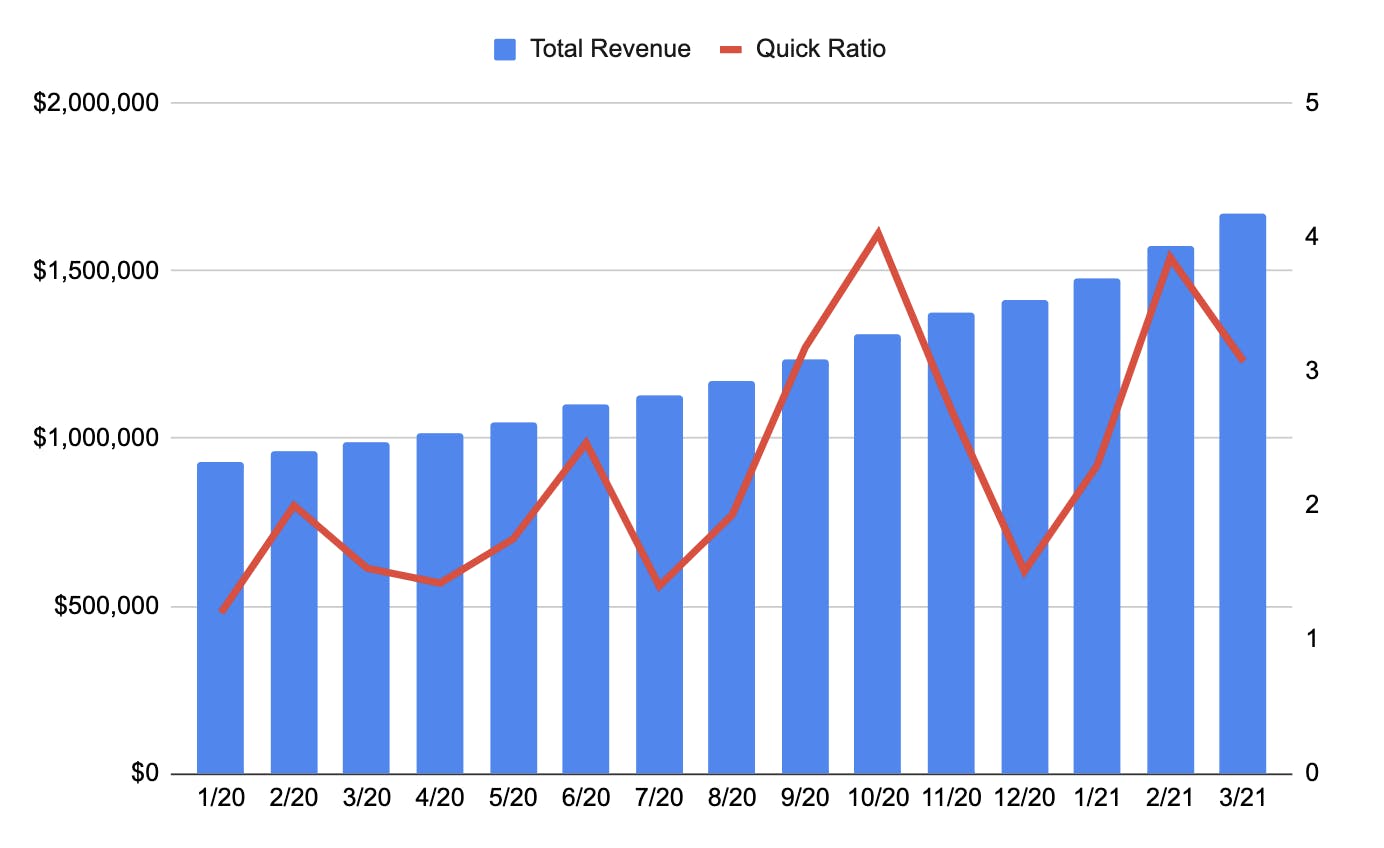
Task: Click the 2/20 x-axis label
Action: (x=294, y=799)
